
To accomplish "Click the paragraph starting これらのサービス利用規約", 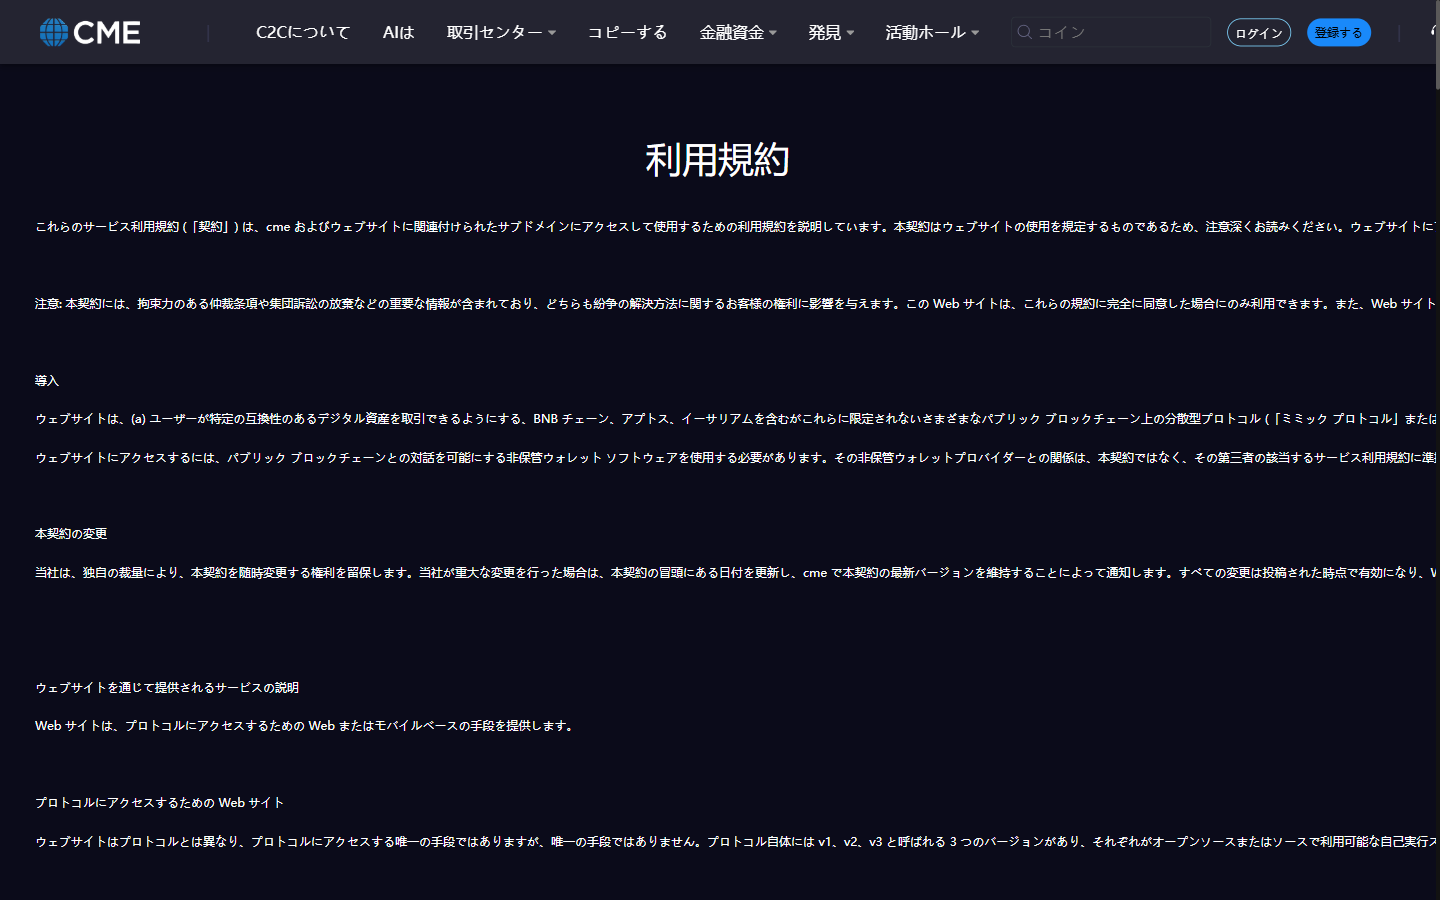I will [x=735, y=227].
